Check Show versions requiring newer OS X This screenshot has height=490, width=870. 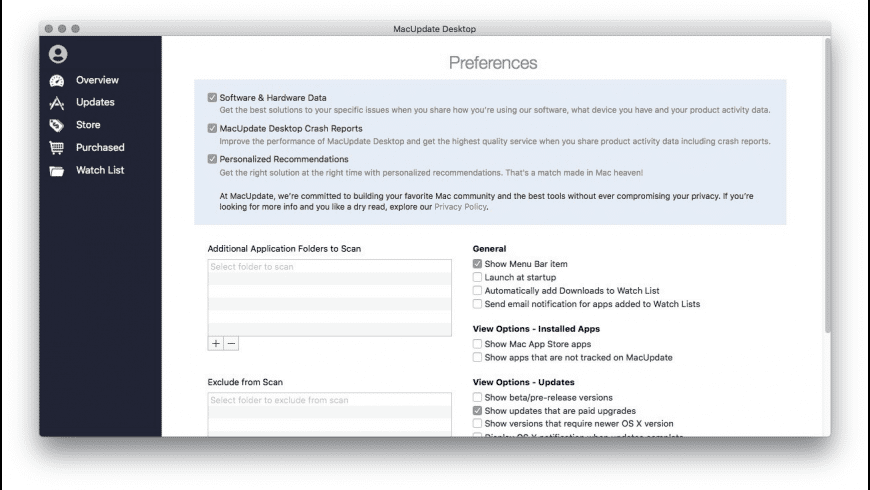[x=477, y=423]
